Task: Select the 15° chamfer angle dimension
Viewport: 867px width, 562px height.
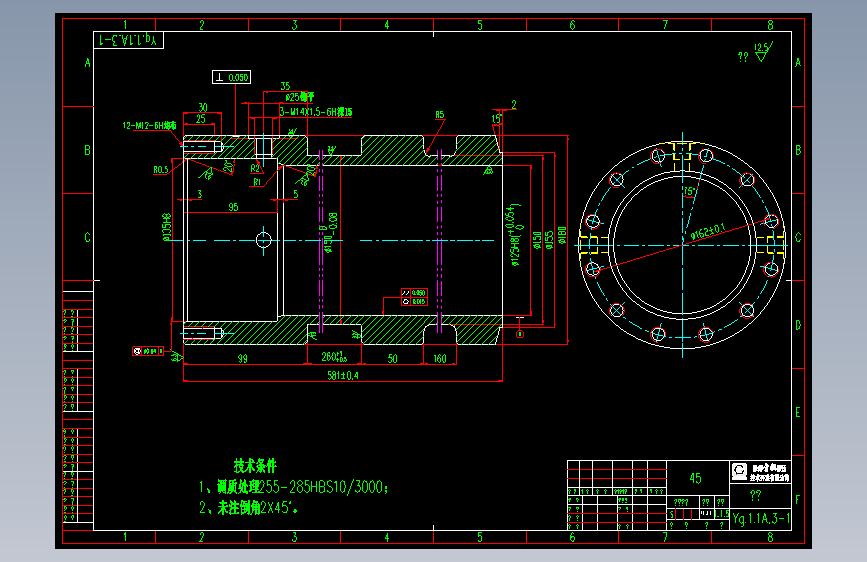Action: (x=496, y=118)
